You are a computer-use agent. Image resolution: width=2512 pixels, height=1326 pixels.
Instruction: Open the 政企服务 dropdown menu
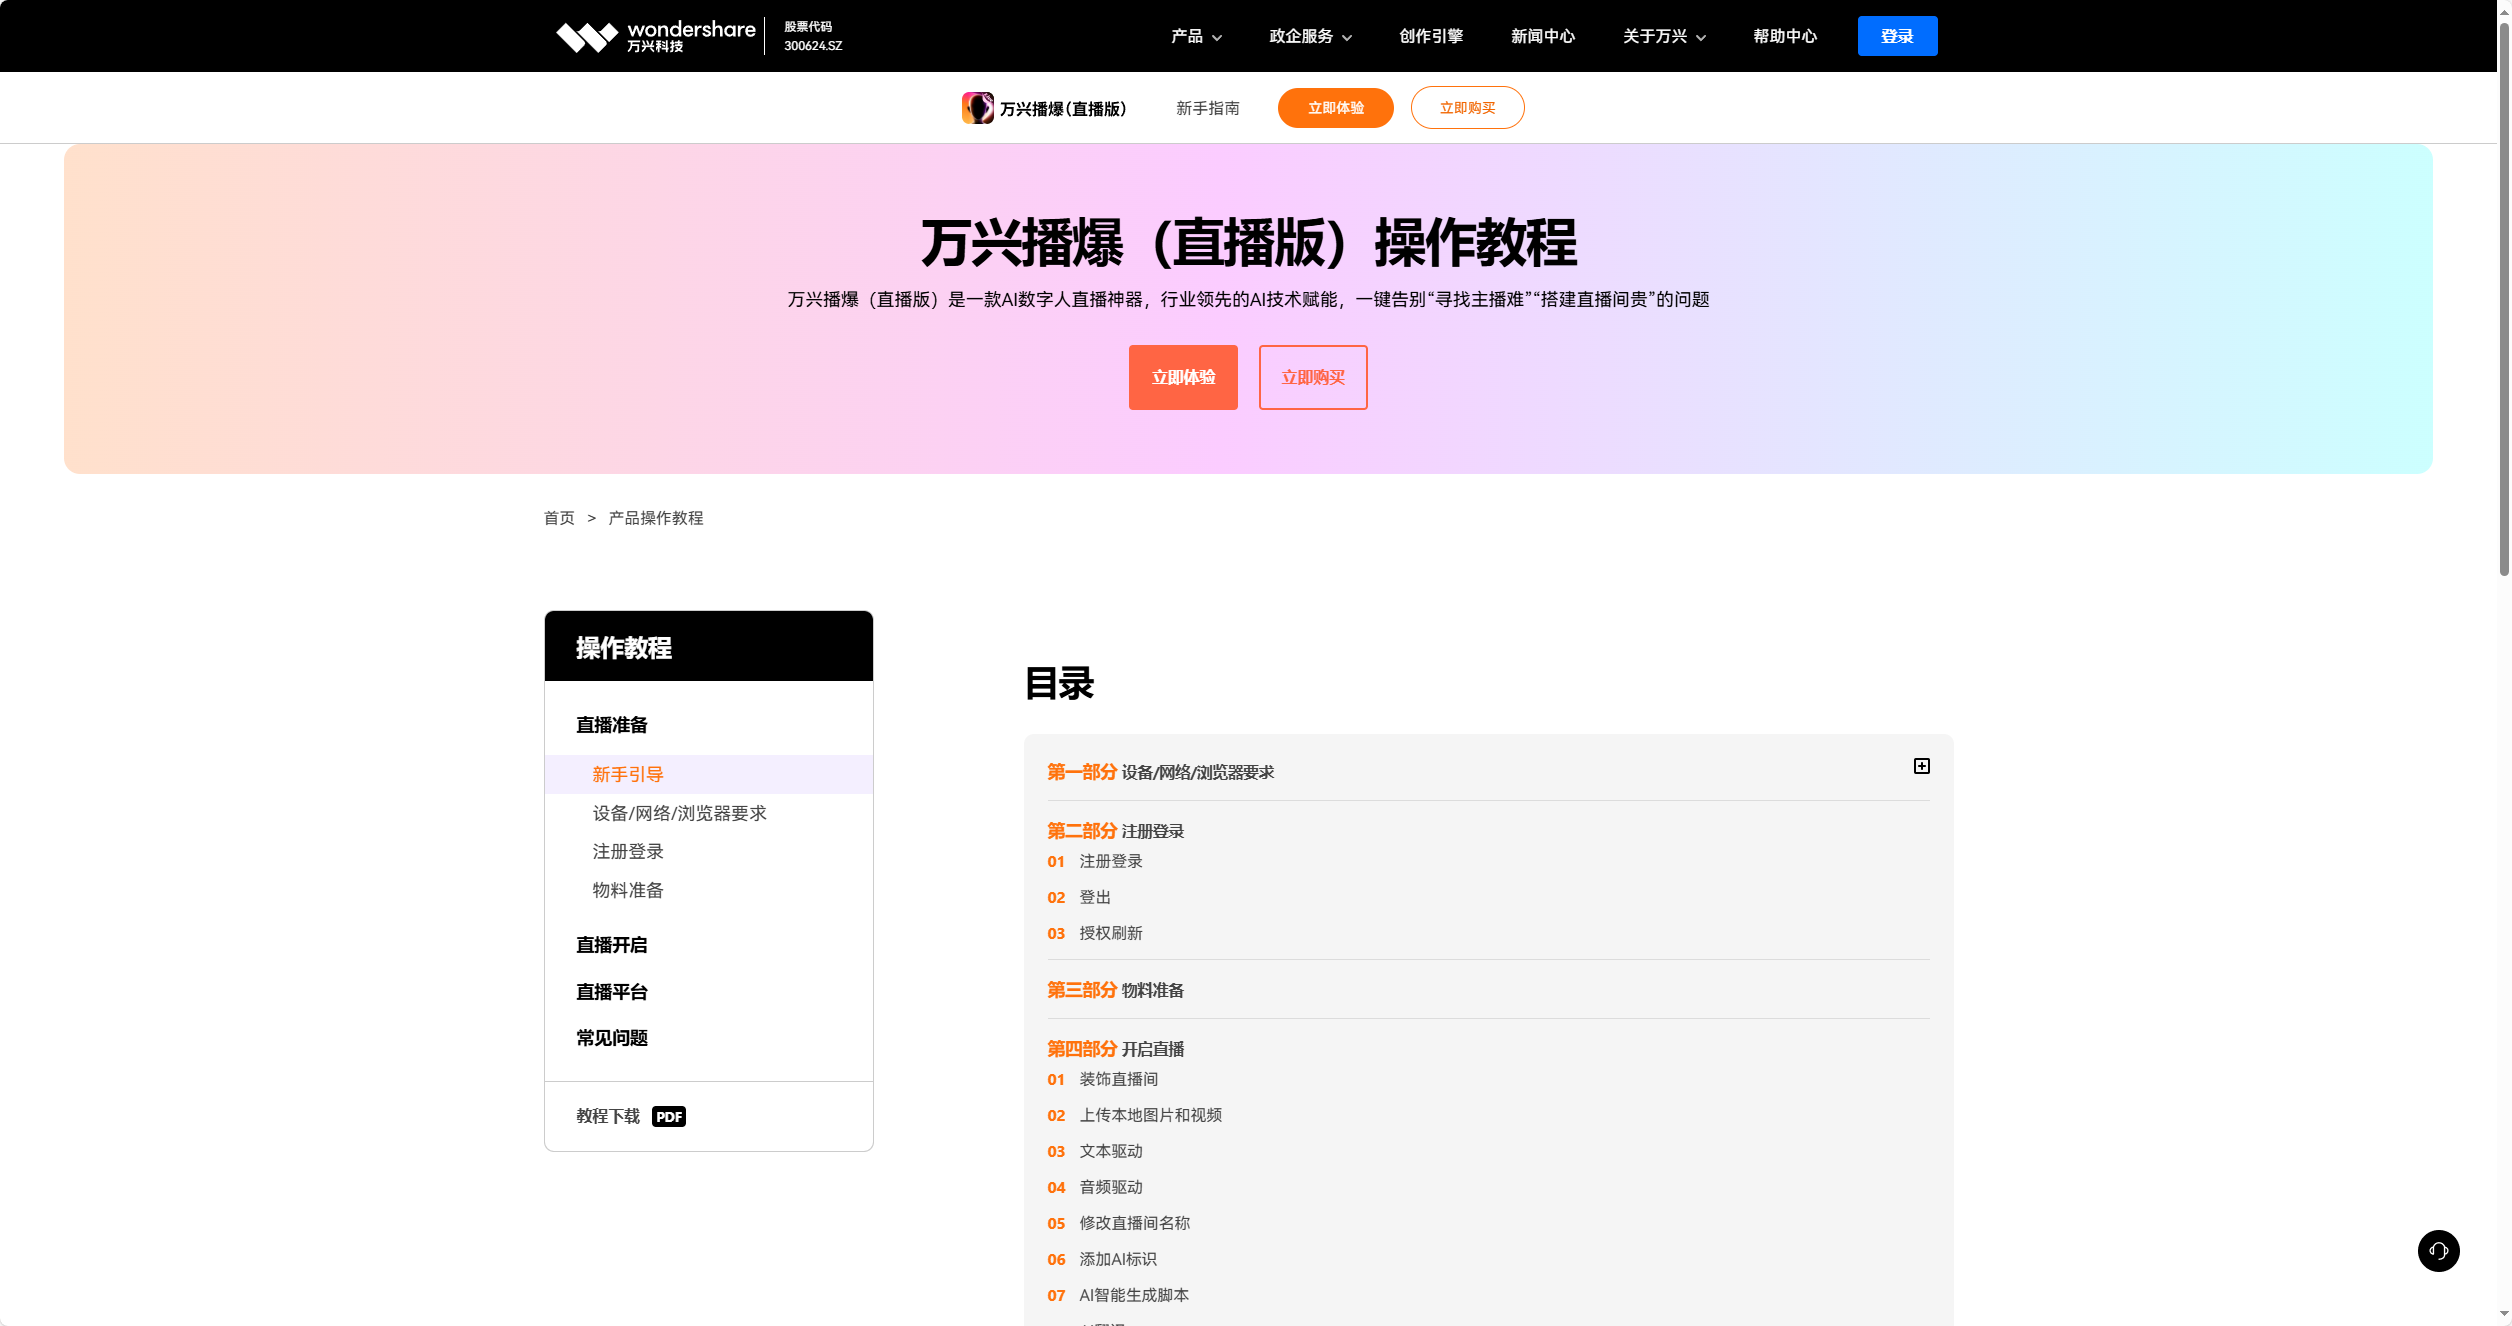click(1310, 36)
